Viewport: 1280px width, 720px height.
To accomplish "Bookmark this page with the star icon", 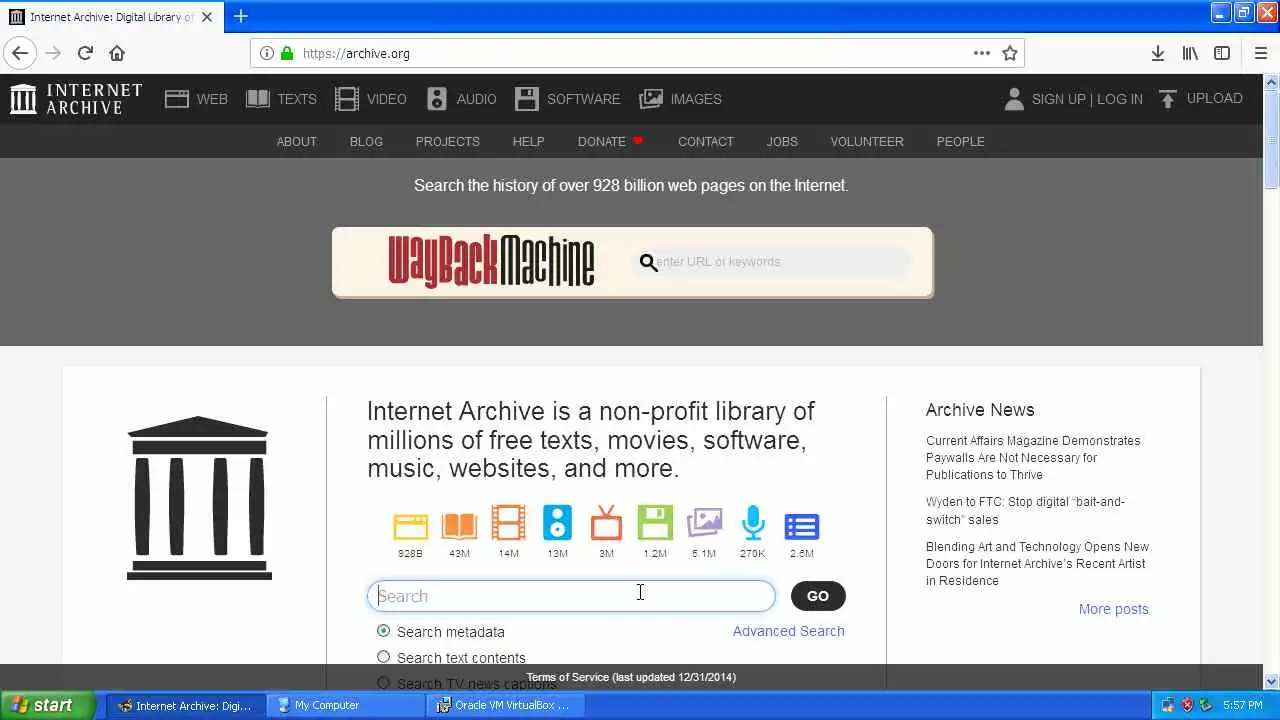I will (1010, 53).
